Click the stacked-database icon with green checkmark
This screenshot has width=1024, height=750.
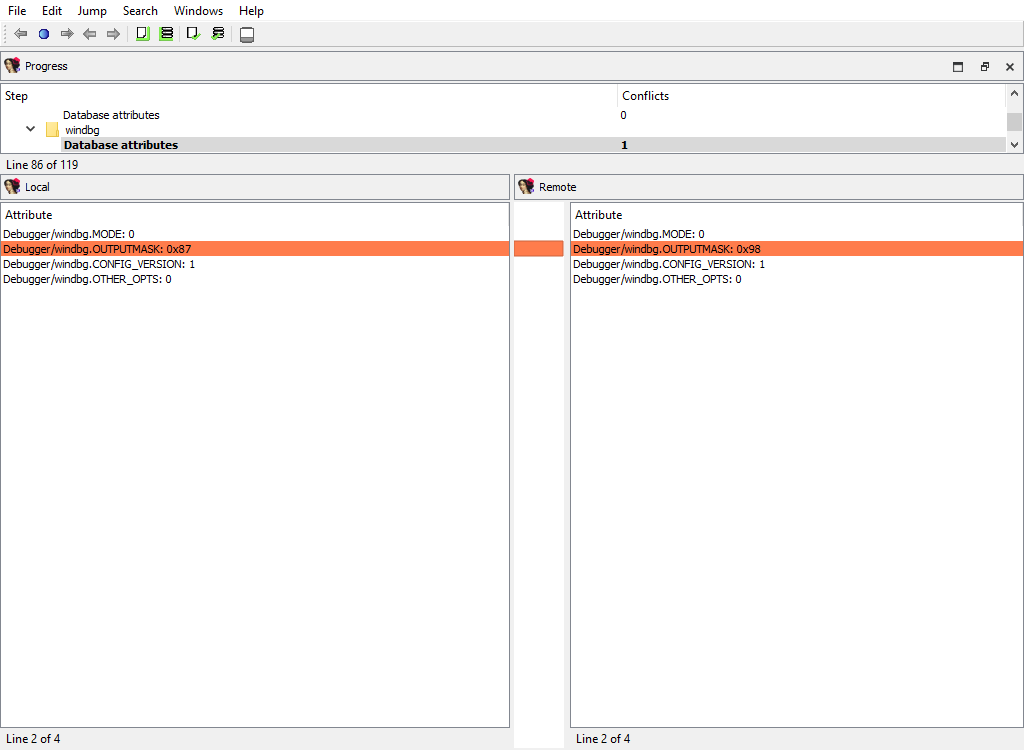[218, 34]
